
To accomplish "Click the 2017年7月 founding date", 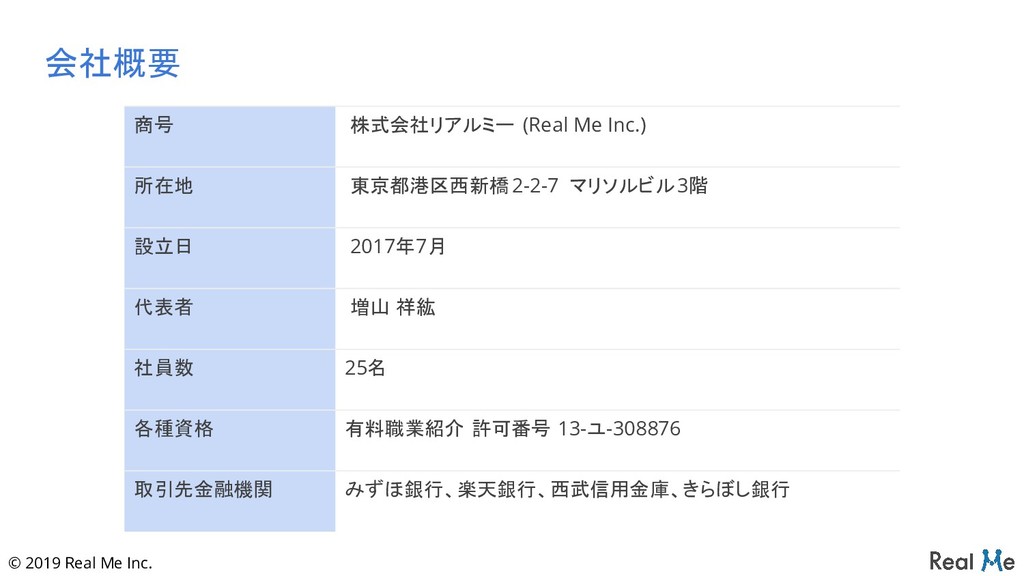I will [x=397, y=247].
